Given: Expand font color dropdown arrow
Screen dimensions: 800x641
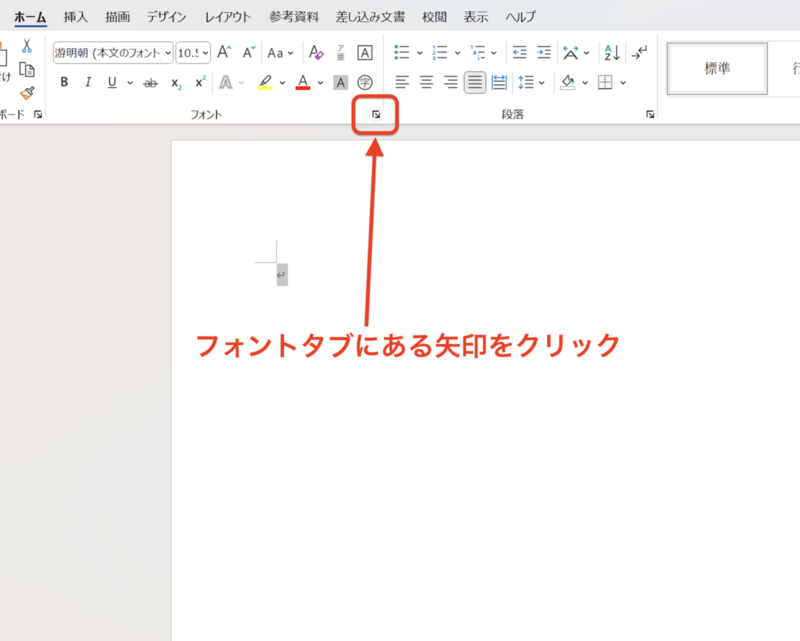Looking at the screenshot, I should 320,83.
